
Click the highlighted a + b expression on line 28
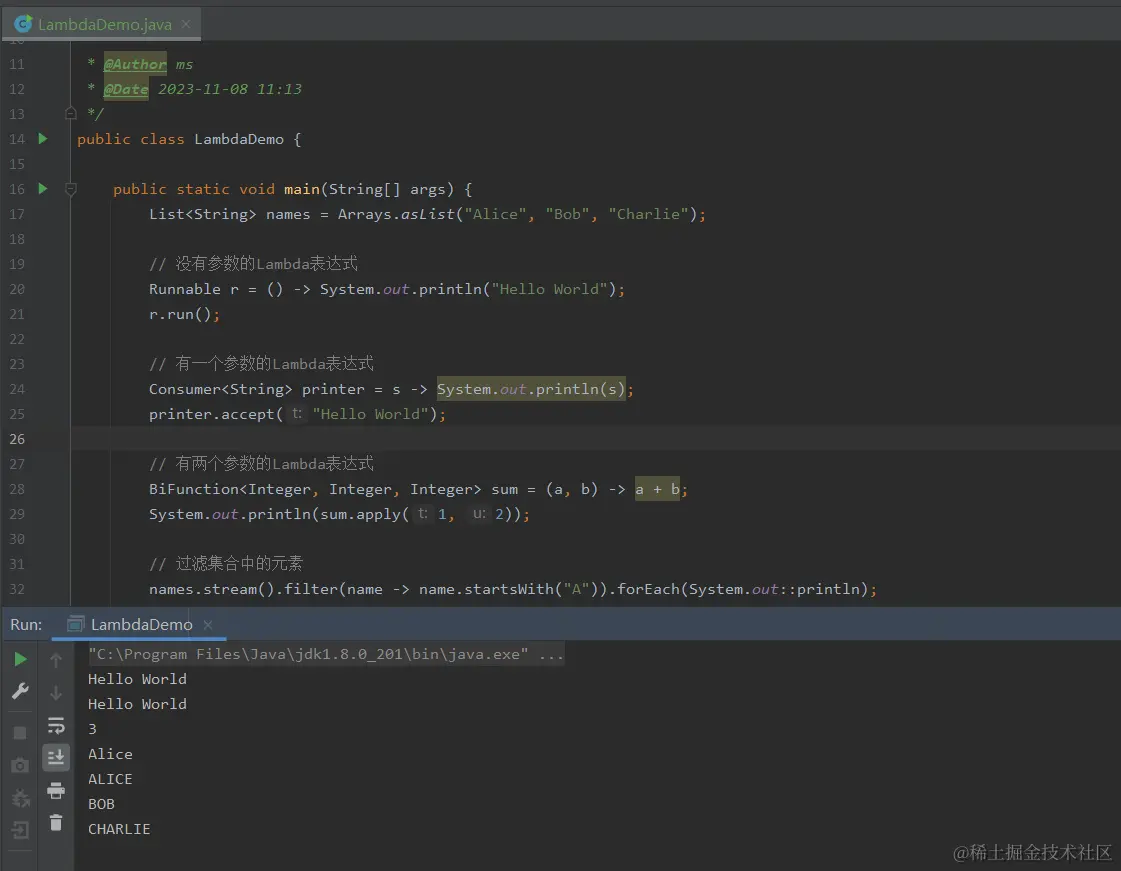pos(657,489)
